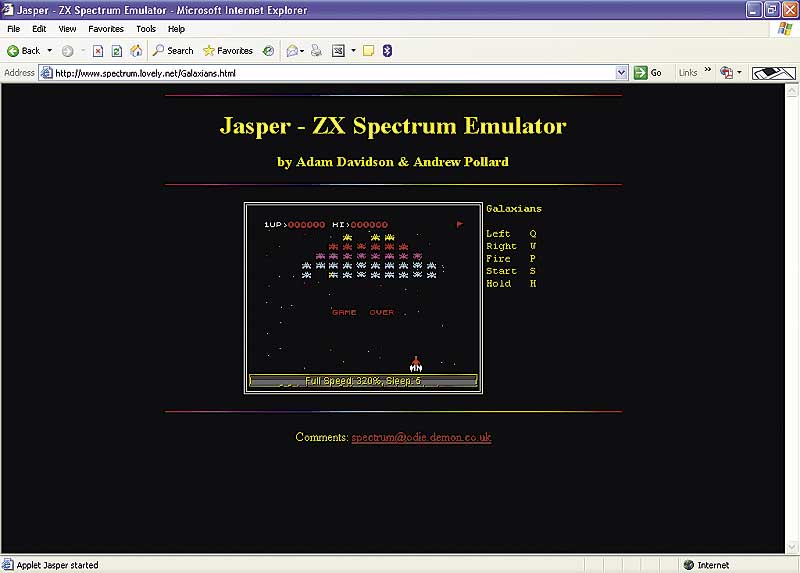The width and height of the screenshot is (800, 573).
Task: Open the Edit menu
Action: click(x=39, y=29)
